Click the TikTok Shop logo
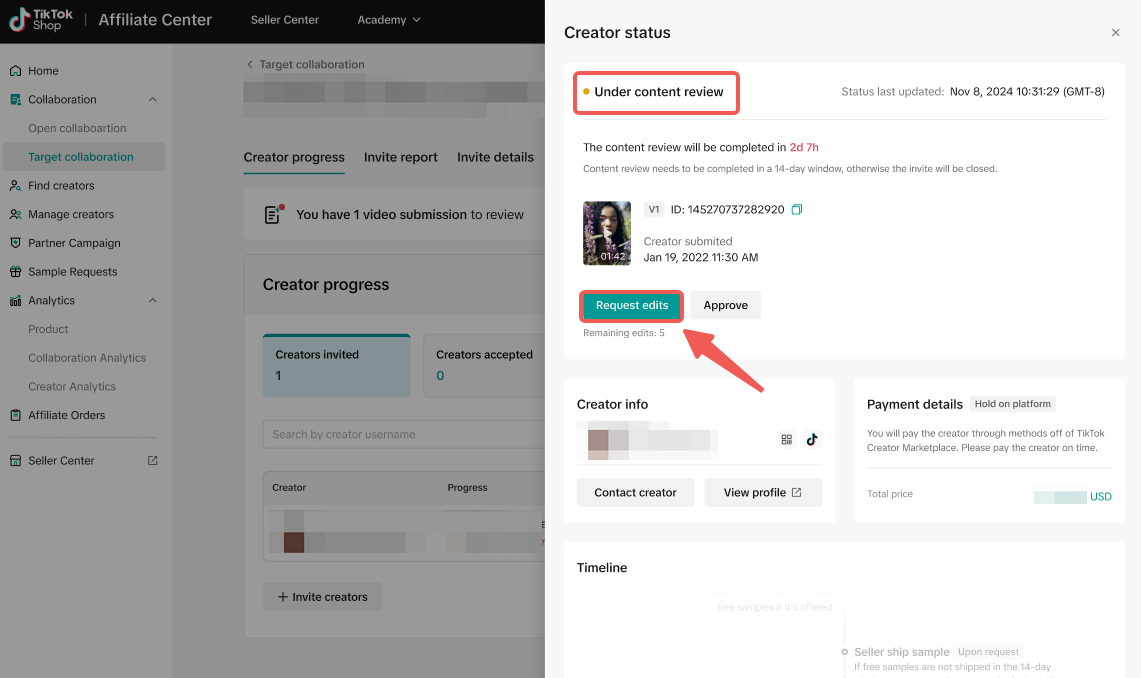The height and width of the screenshot is (678, 1141). click(36, 20)
